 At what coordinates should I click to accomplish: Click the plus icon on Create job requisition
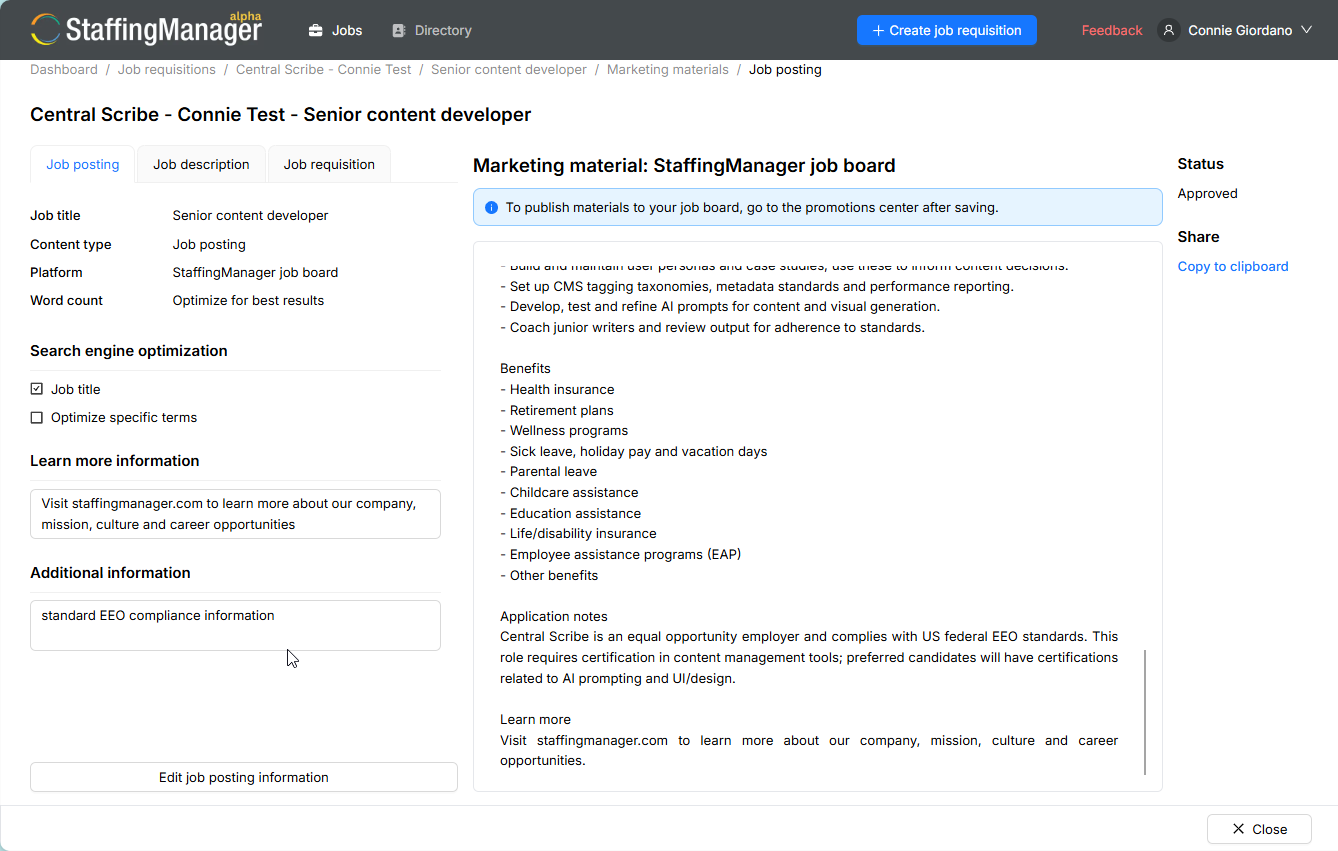click(878, 31)
